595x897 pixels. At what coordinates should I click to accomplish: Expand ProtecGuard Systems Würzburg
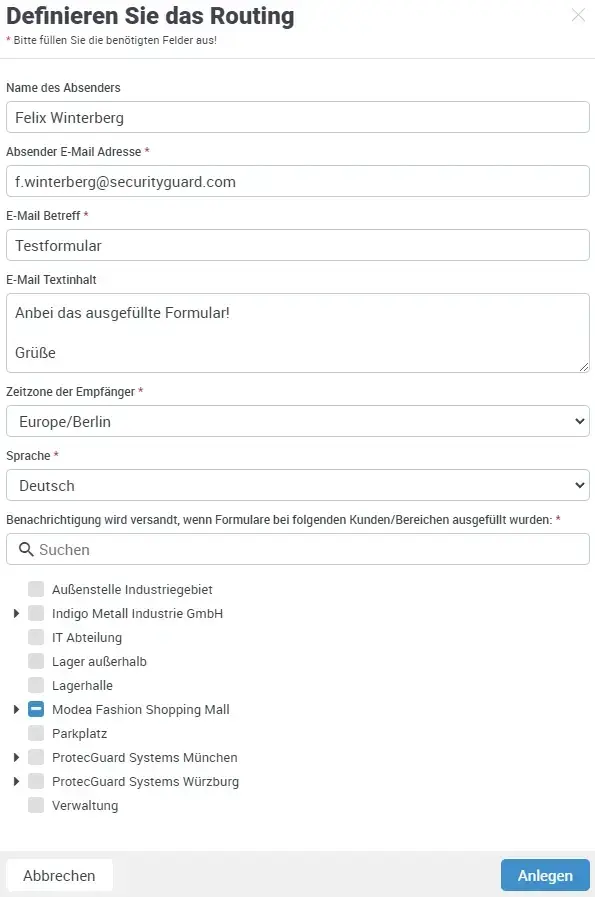tap(15, 781)
